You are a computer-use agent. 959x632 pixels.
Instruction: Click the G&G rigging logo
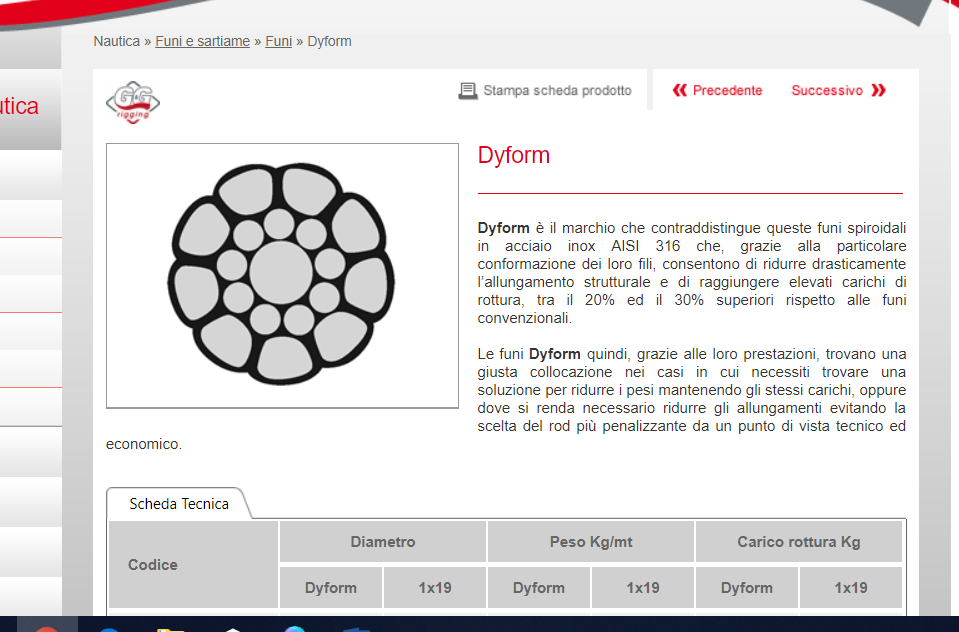(x=133, y=102)
